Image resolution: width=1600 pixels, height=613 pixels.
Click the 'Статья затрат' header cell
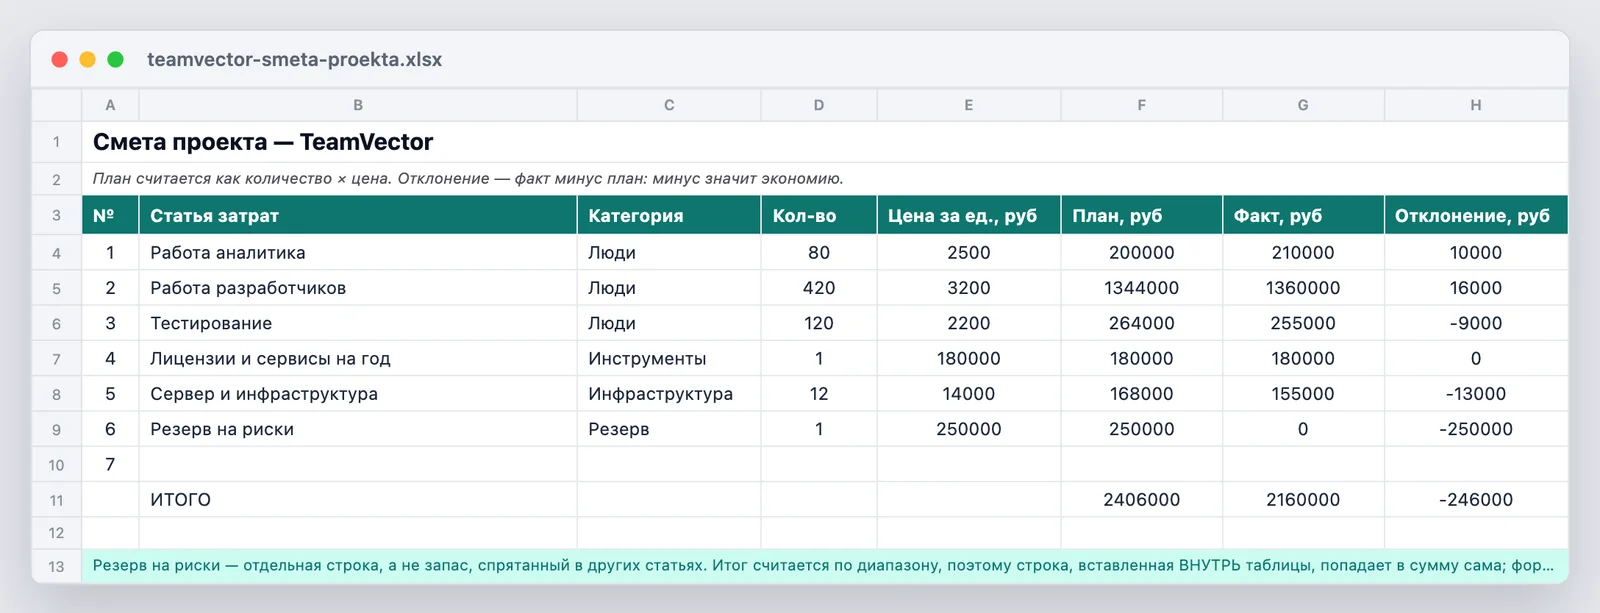click(x=358, y=215)
